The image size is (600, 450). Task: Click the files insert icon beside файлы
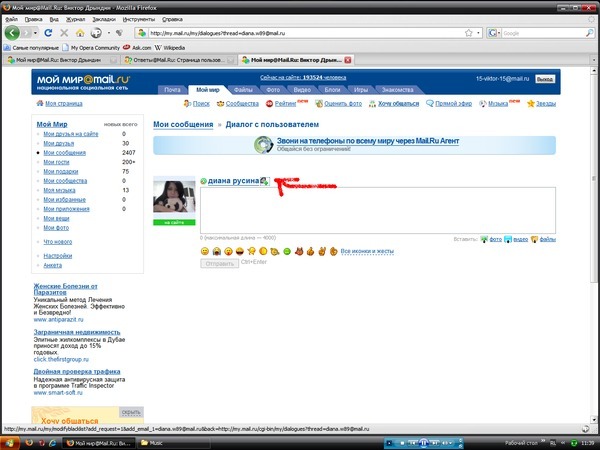pyautogui.click(x=534, y=239)
